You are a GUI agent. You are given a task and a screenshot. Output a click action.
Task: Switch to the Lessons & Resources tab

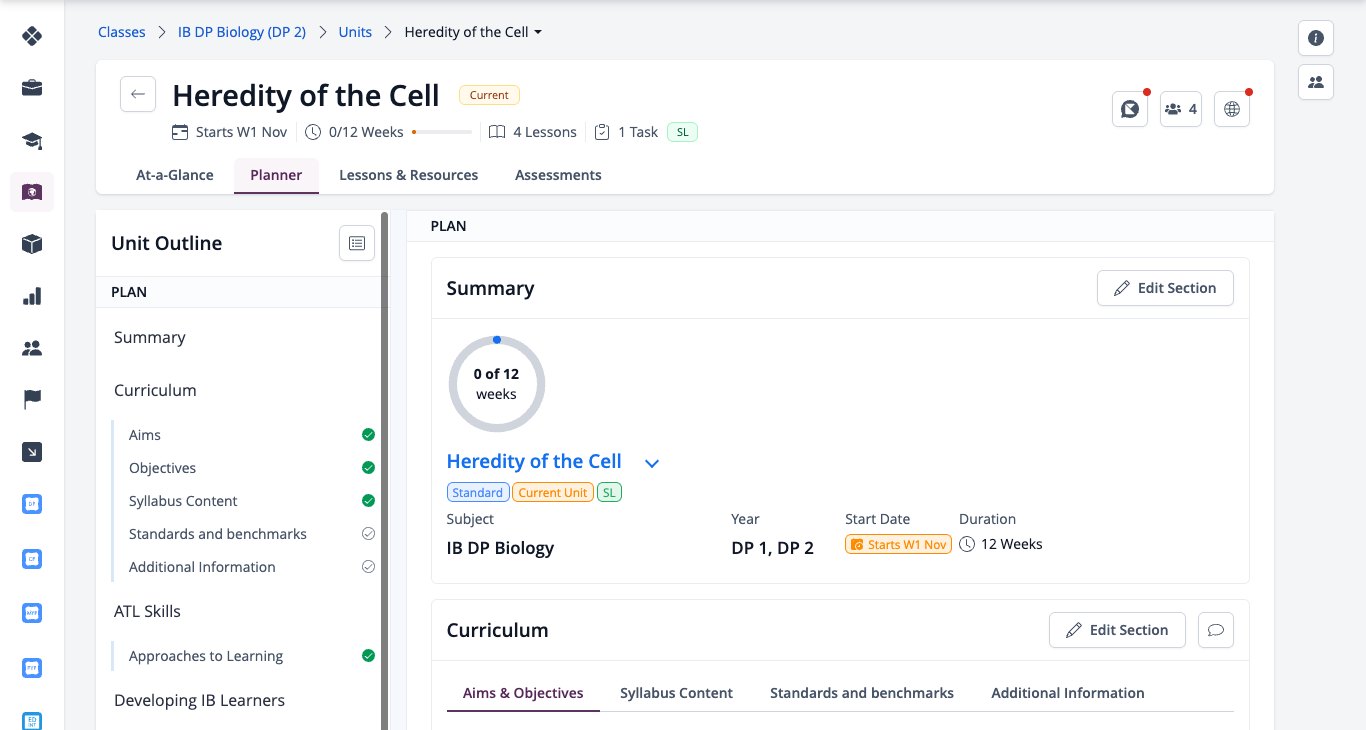coord(408,175)
